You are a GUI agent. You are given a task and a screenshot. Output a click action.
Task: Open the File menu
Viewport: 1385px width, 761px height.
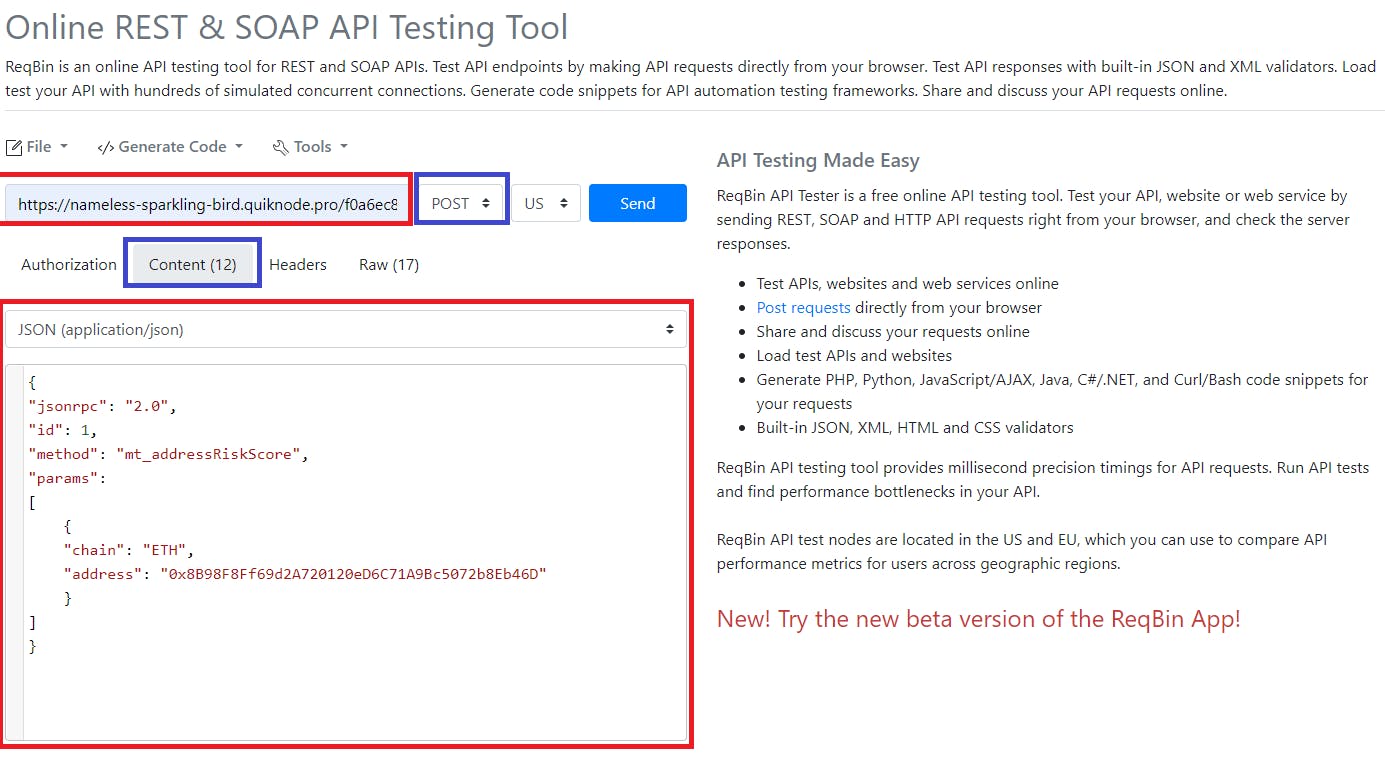tap(37, 147)
